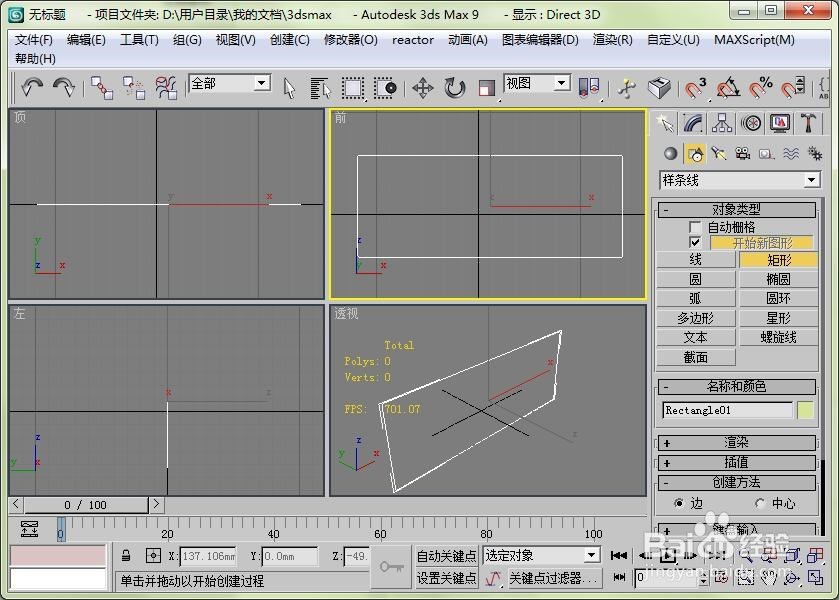Select Lights category icon
This screenshot has height=600, width=839.
pyautogui.click(x=719, y=154)
